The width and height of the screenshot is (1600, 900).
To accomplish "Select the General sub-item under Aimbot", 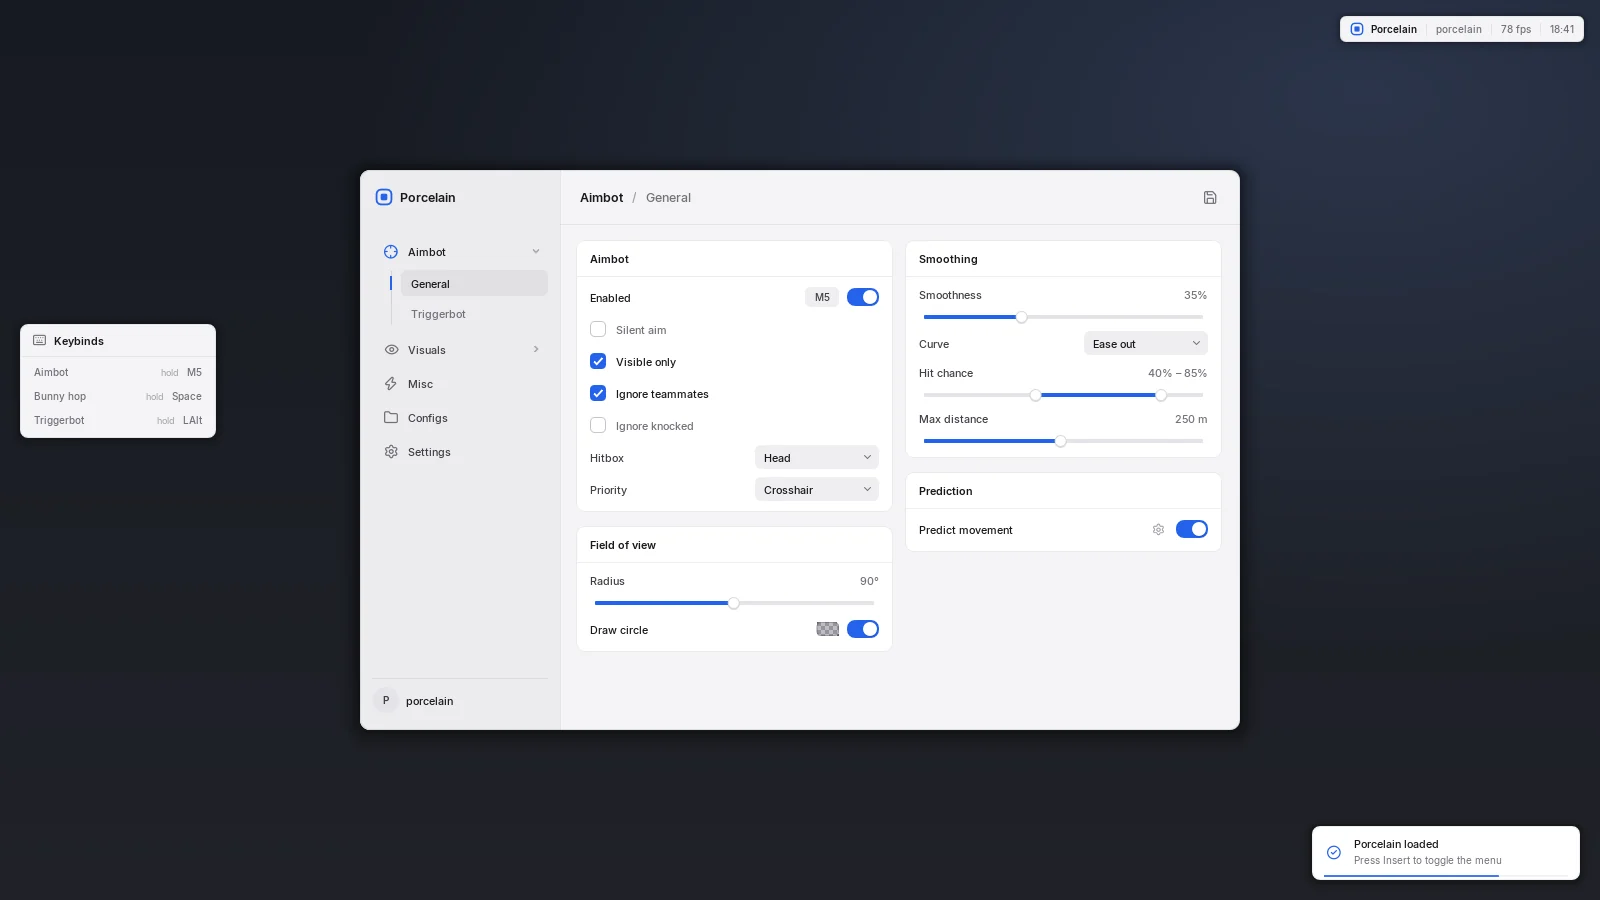I will (x=474, y=284).
